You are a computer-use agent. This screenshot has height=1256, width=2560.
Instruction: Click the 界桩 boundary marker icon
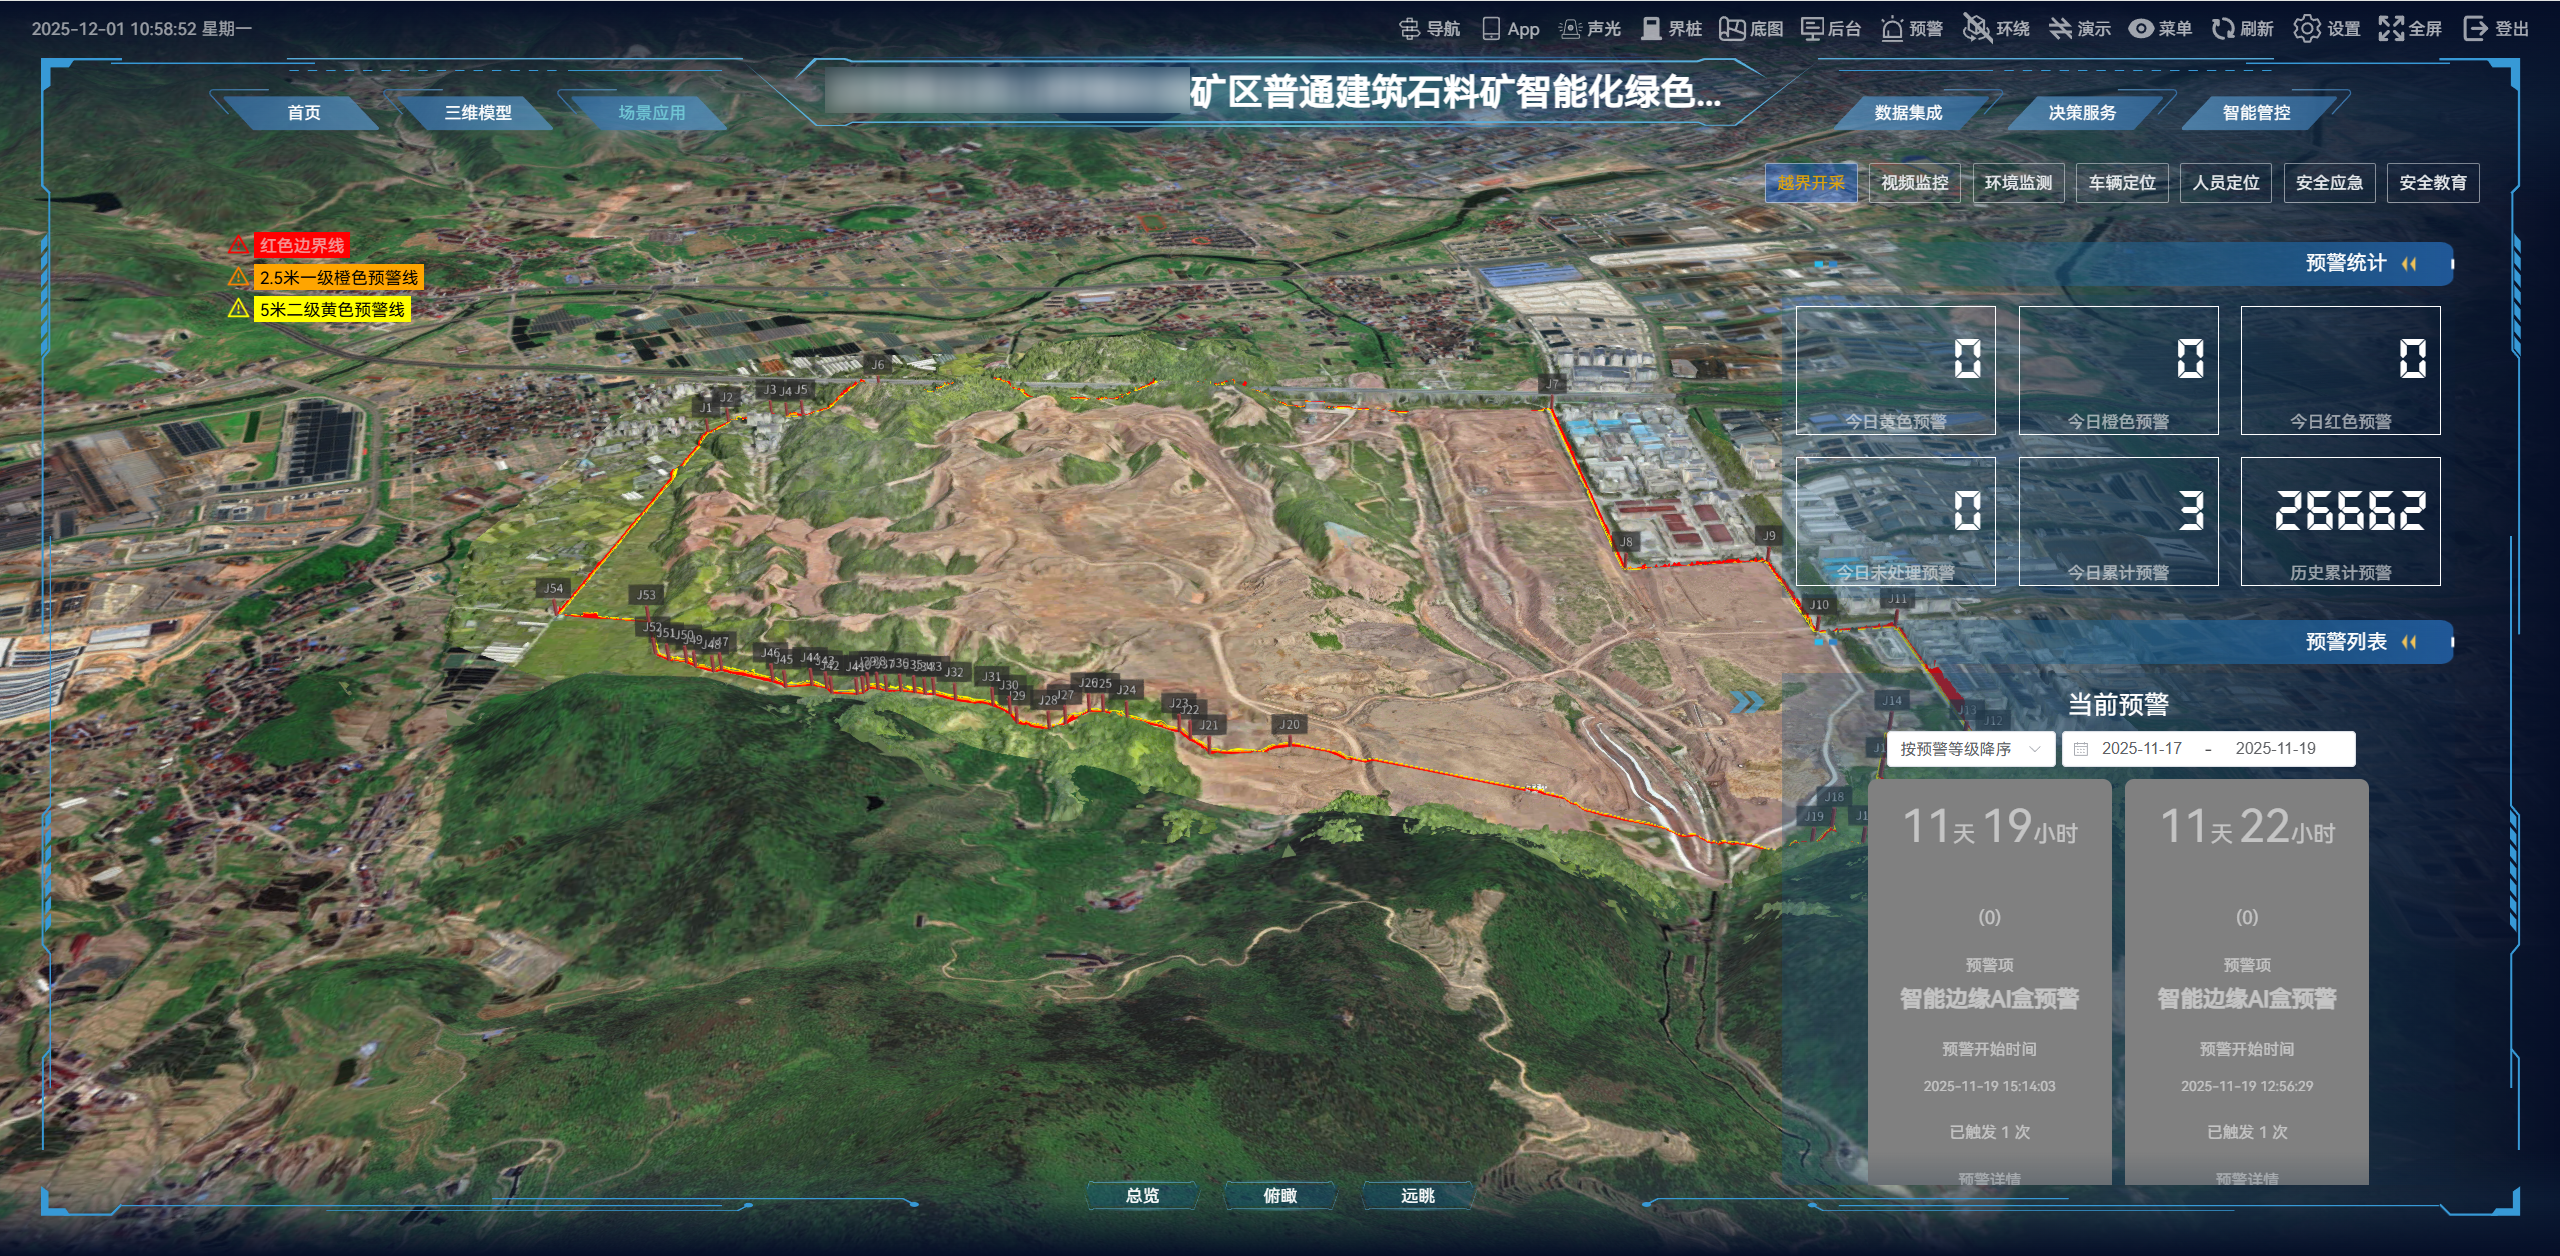coord(1651,29)
